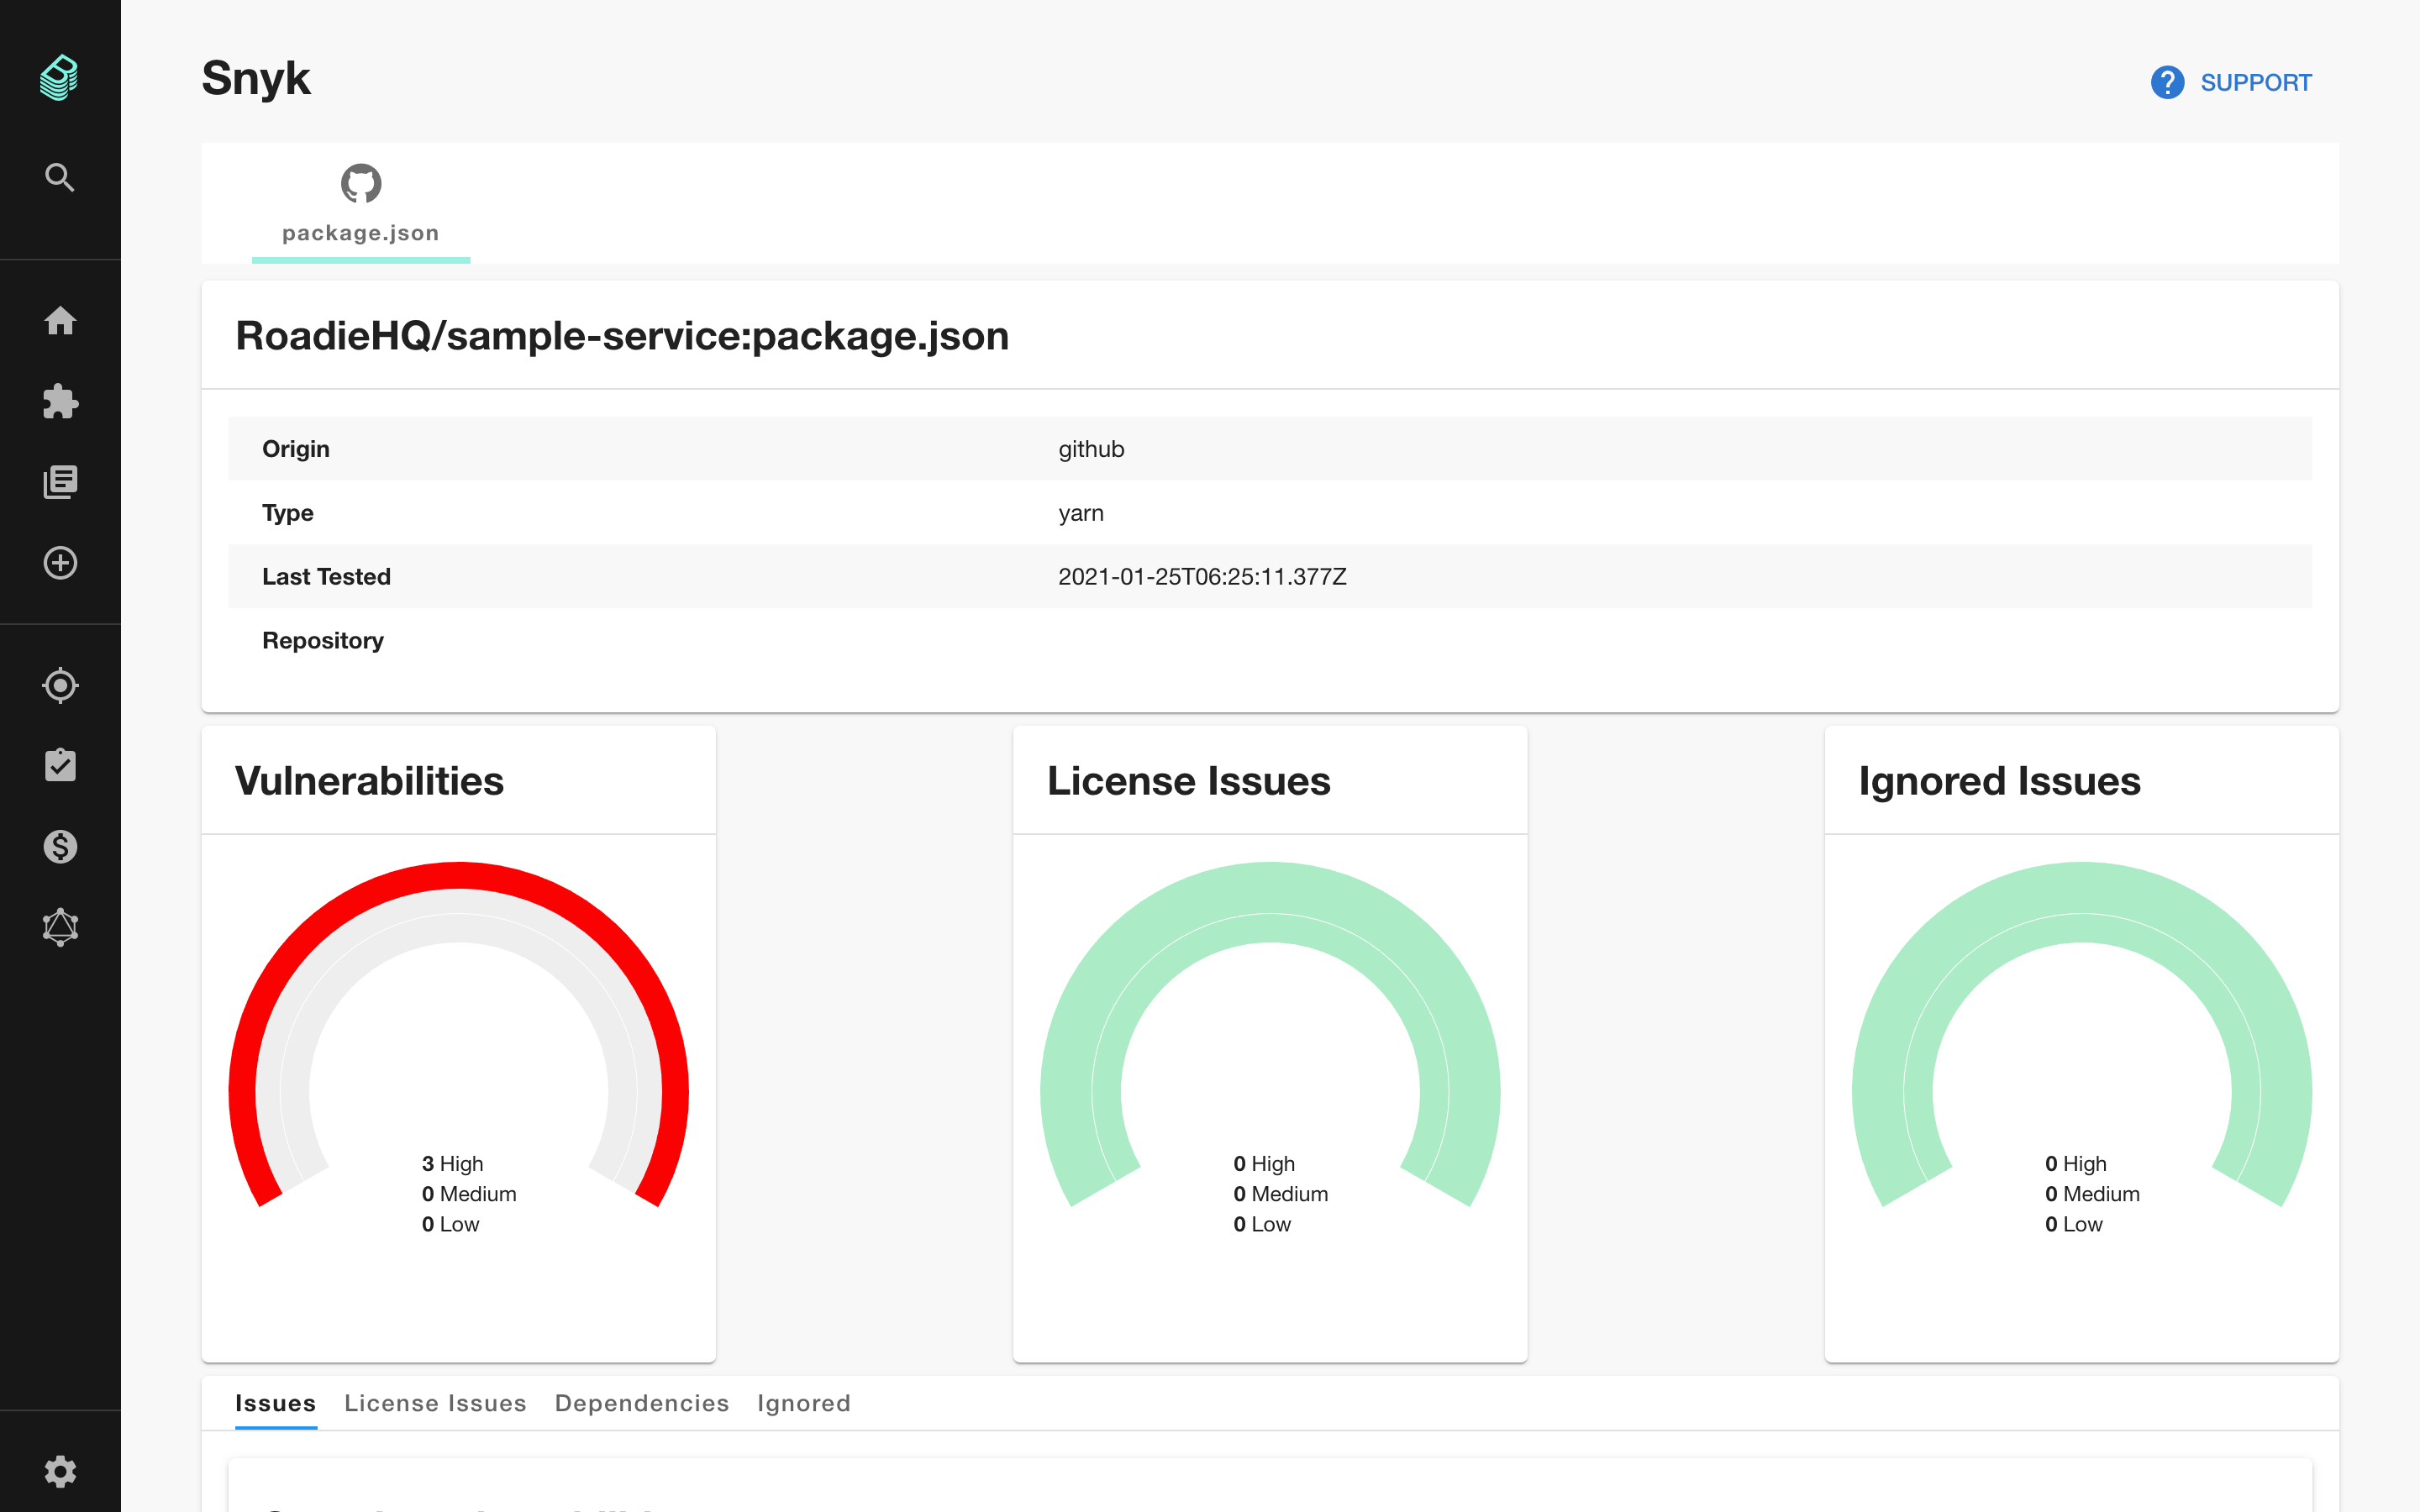
Task: Go to the Home sidebar icon
Action: click(x=60, y=321)
